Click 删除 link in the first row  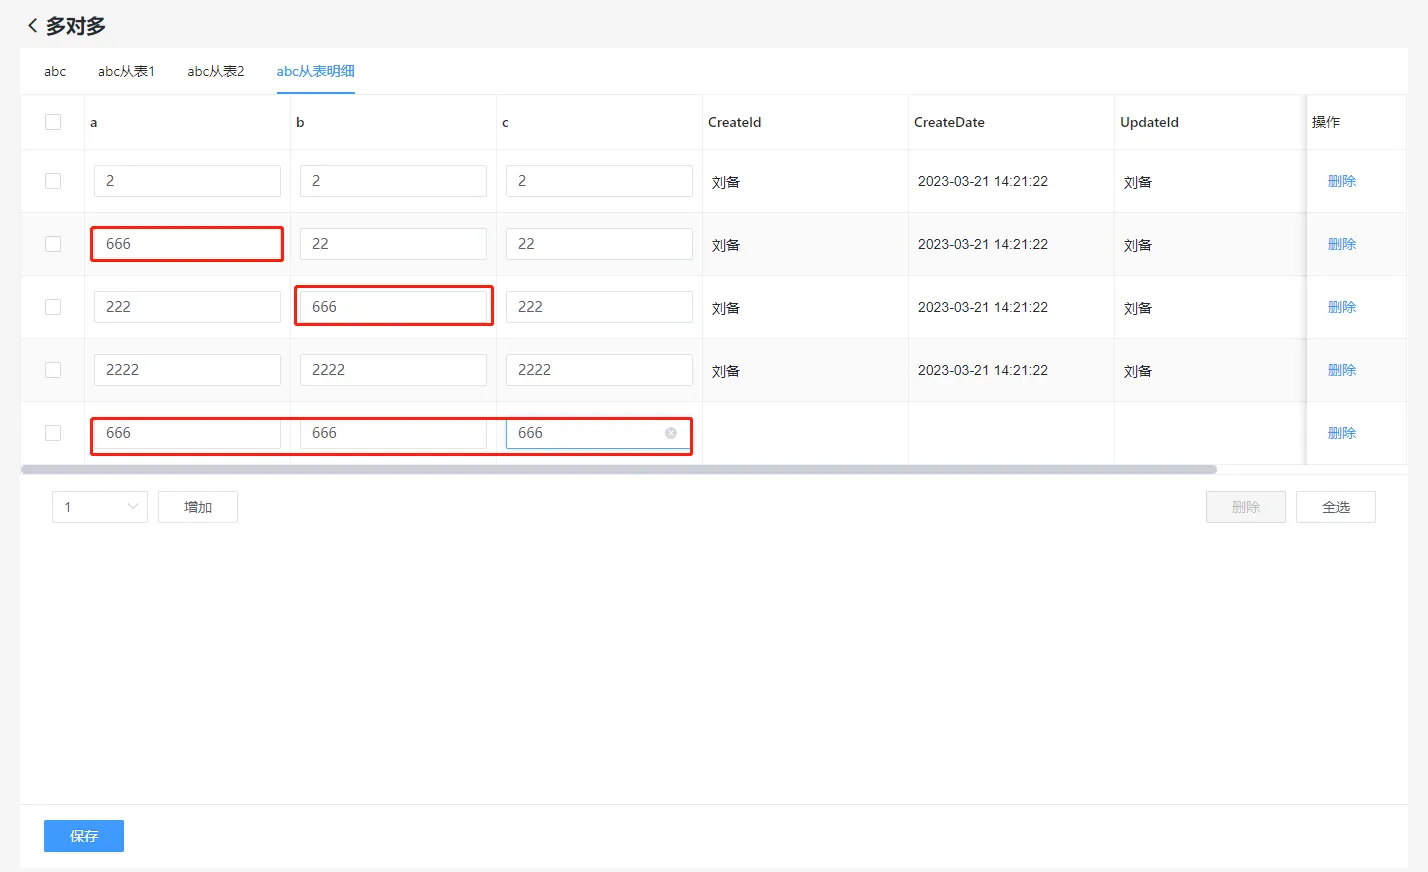[x=1341, y=181]
